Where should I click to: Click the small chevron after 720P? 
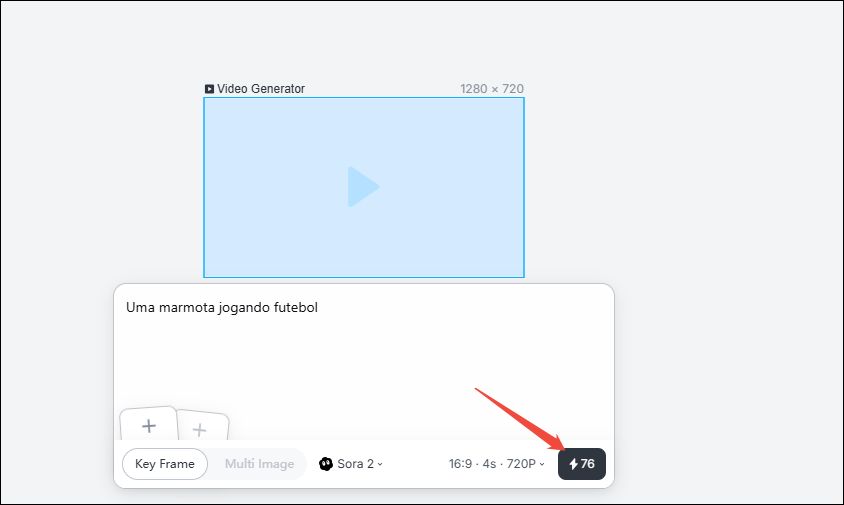(542, 464)
